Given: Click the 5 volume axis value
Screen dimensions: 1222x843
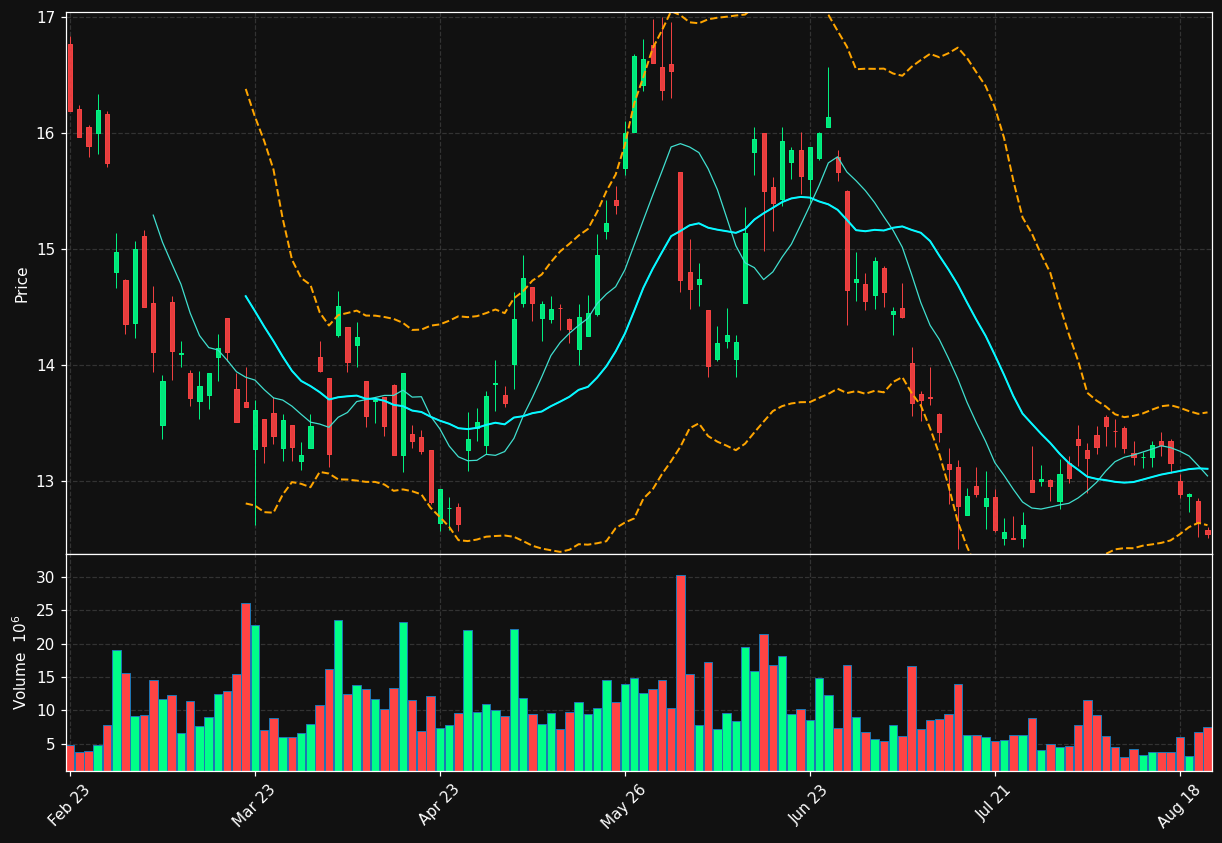Looking at the screenshot, I should 51,744.
